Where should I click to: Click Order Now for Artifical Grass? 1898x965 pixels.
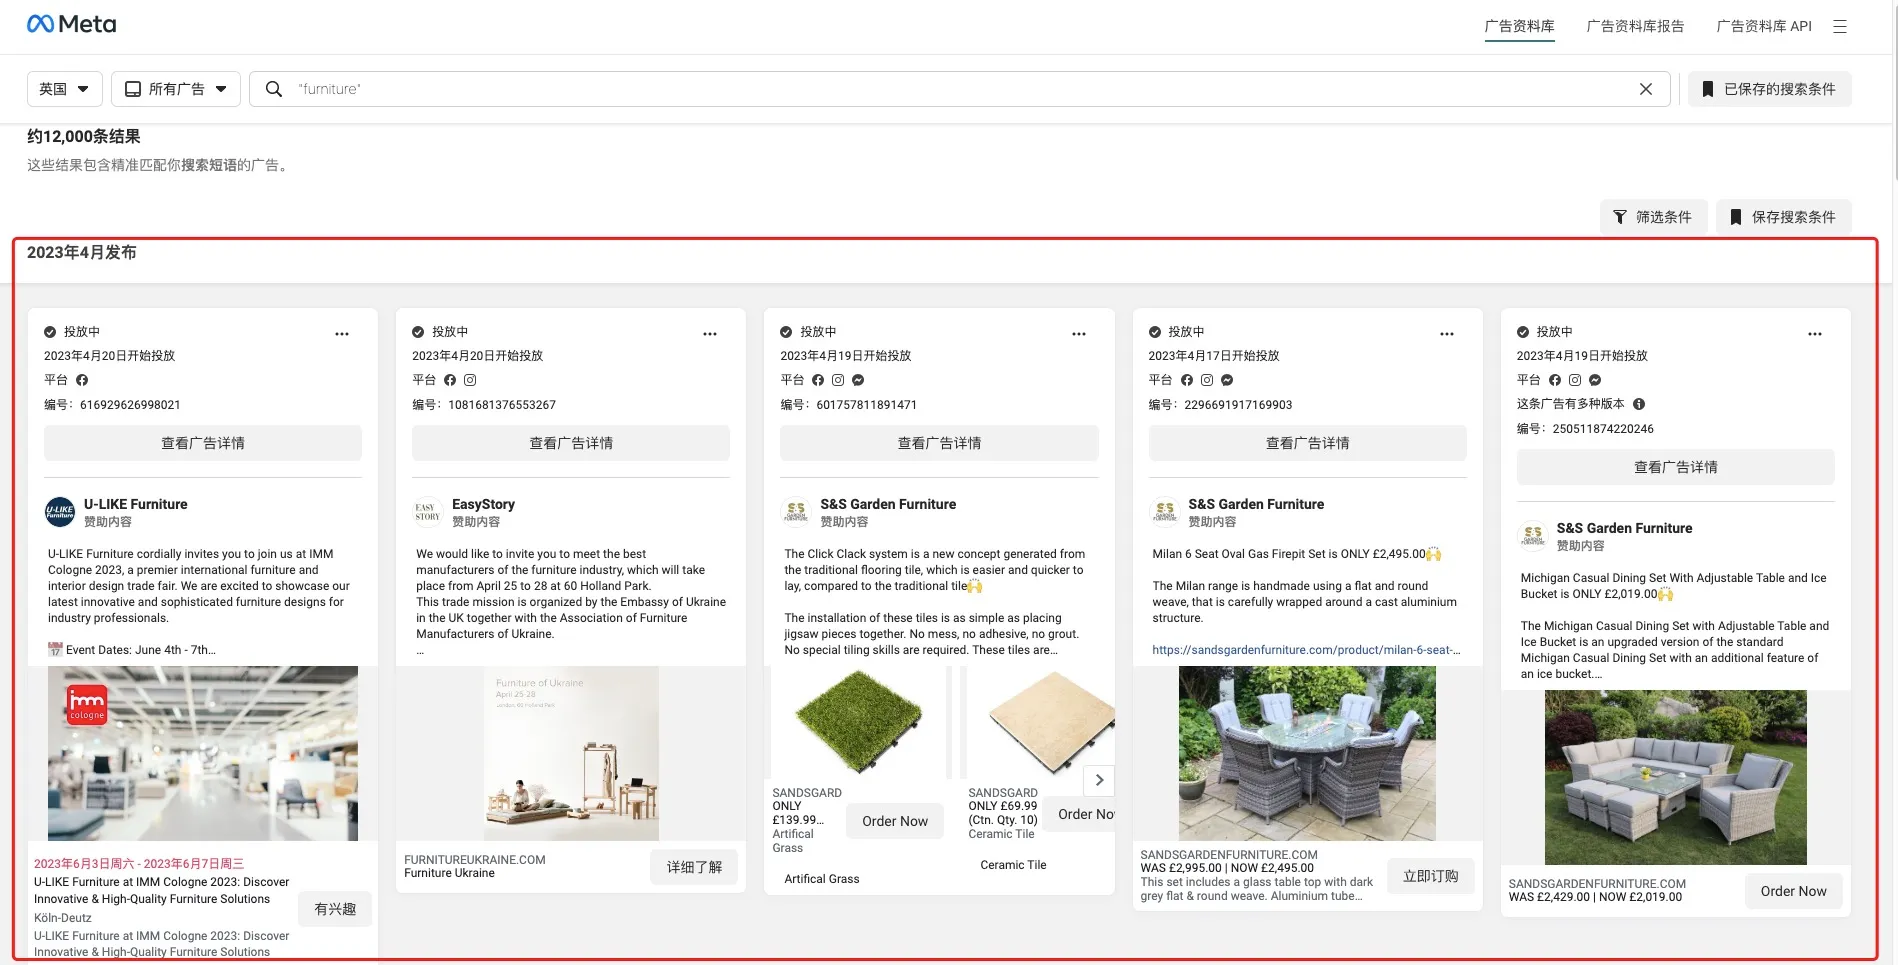click(x=895, y=821)
